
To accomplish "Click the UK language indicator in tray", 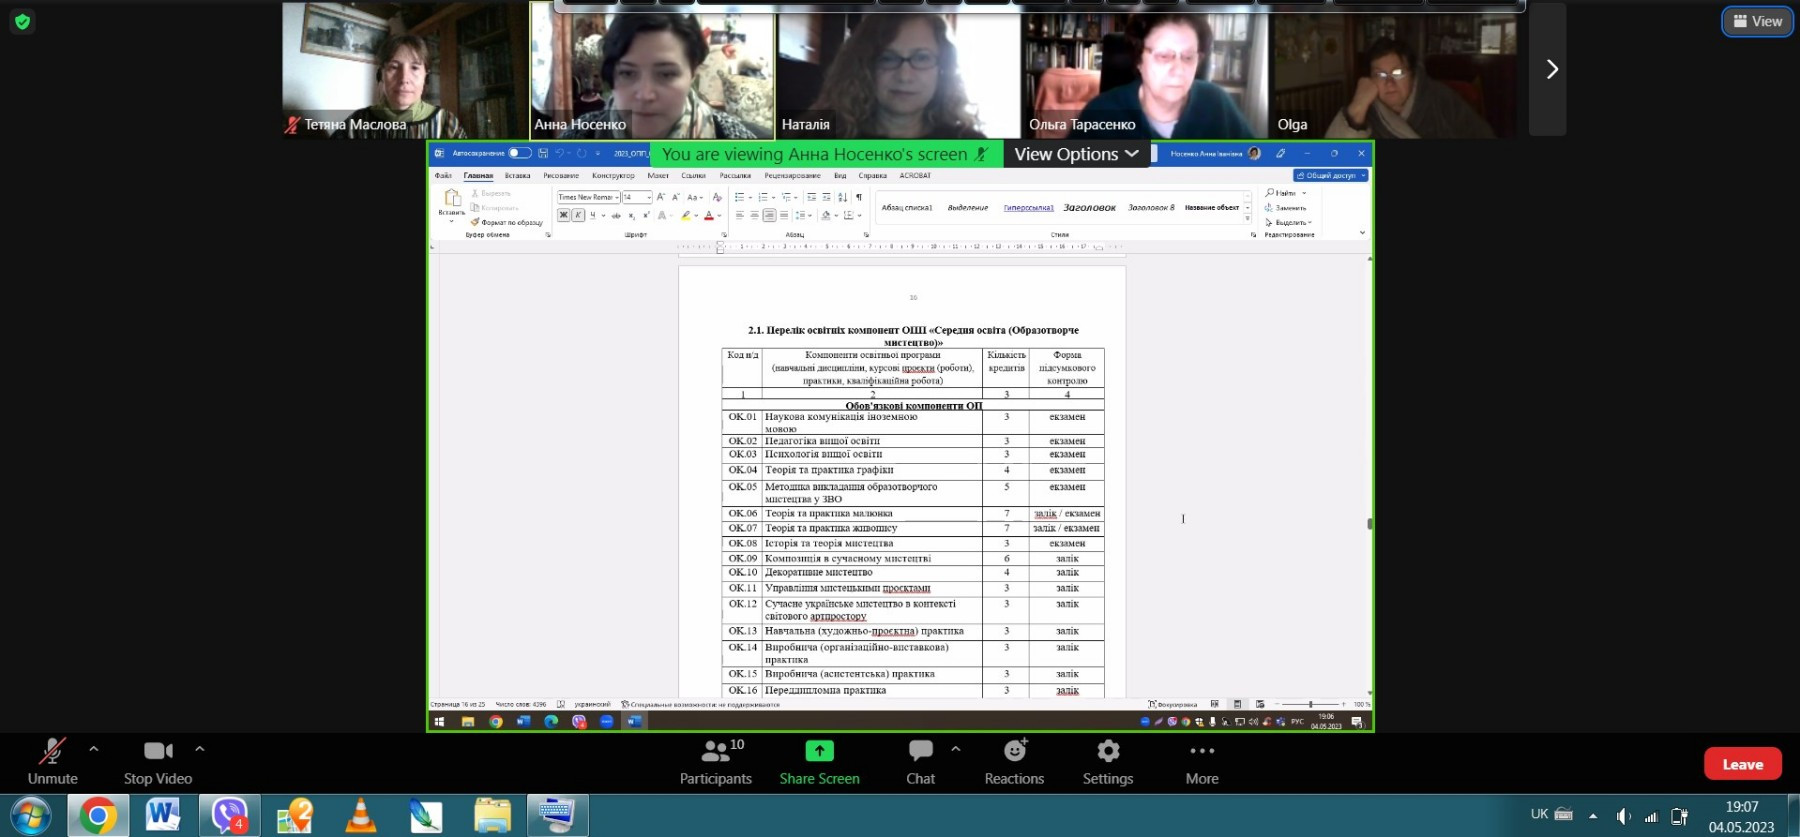I will [x=1539, y=814].
